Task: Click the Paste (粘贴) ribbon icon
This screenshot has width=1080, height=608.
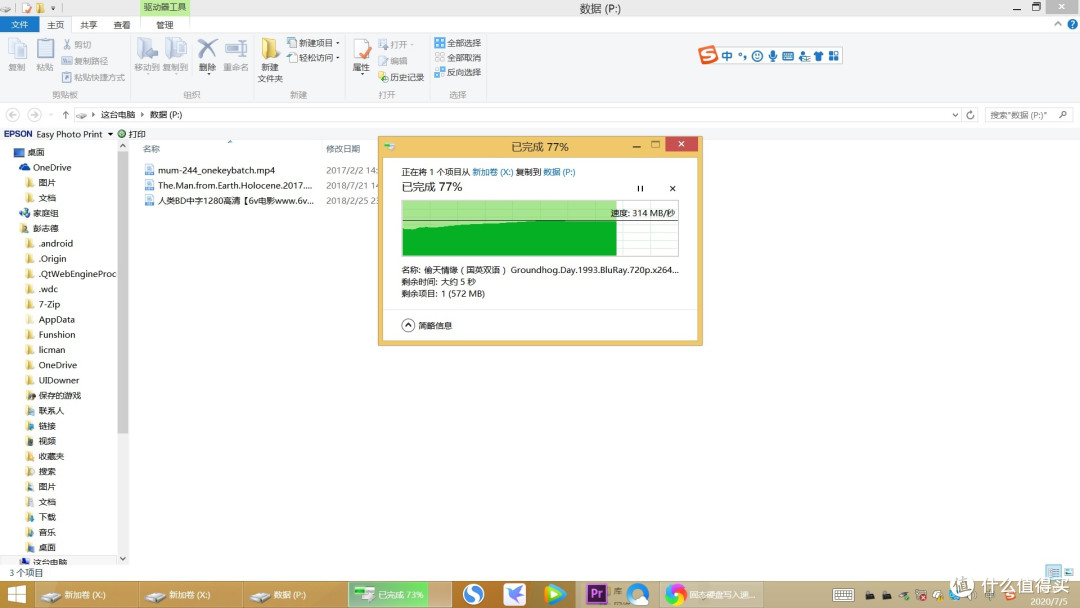Action: point(45,54)
